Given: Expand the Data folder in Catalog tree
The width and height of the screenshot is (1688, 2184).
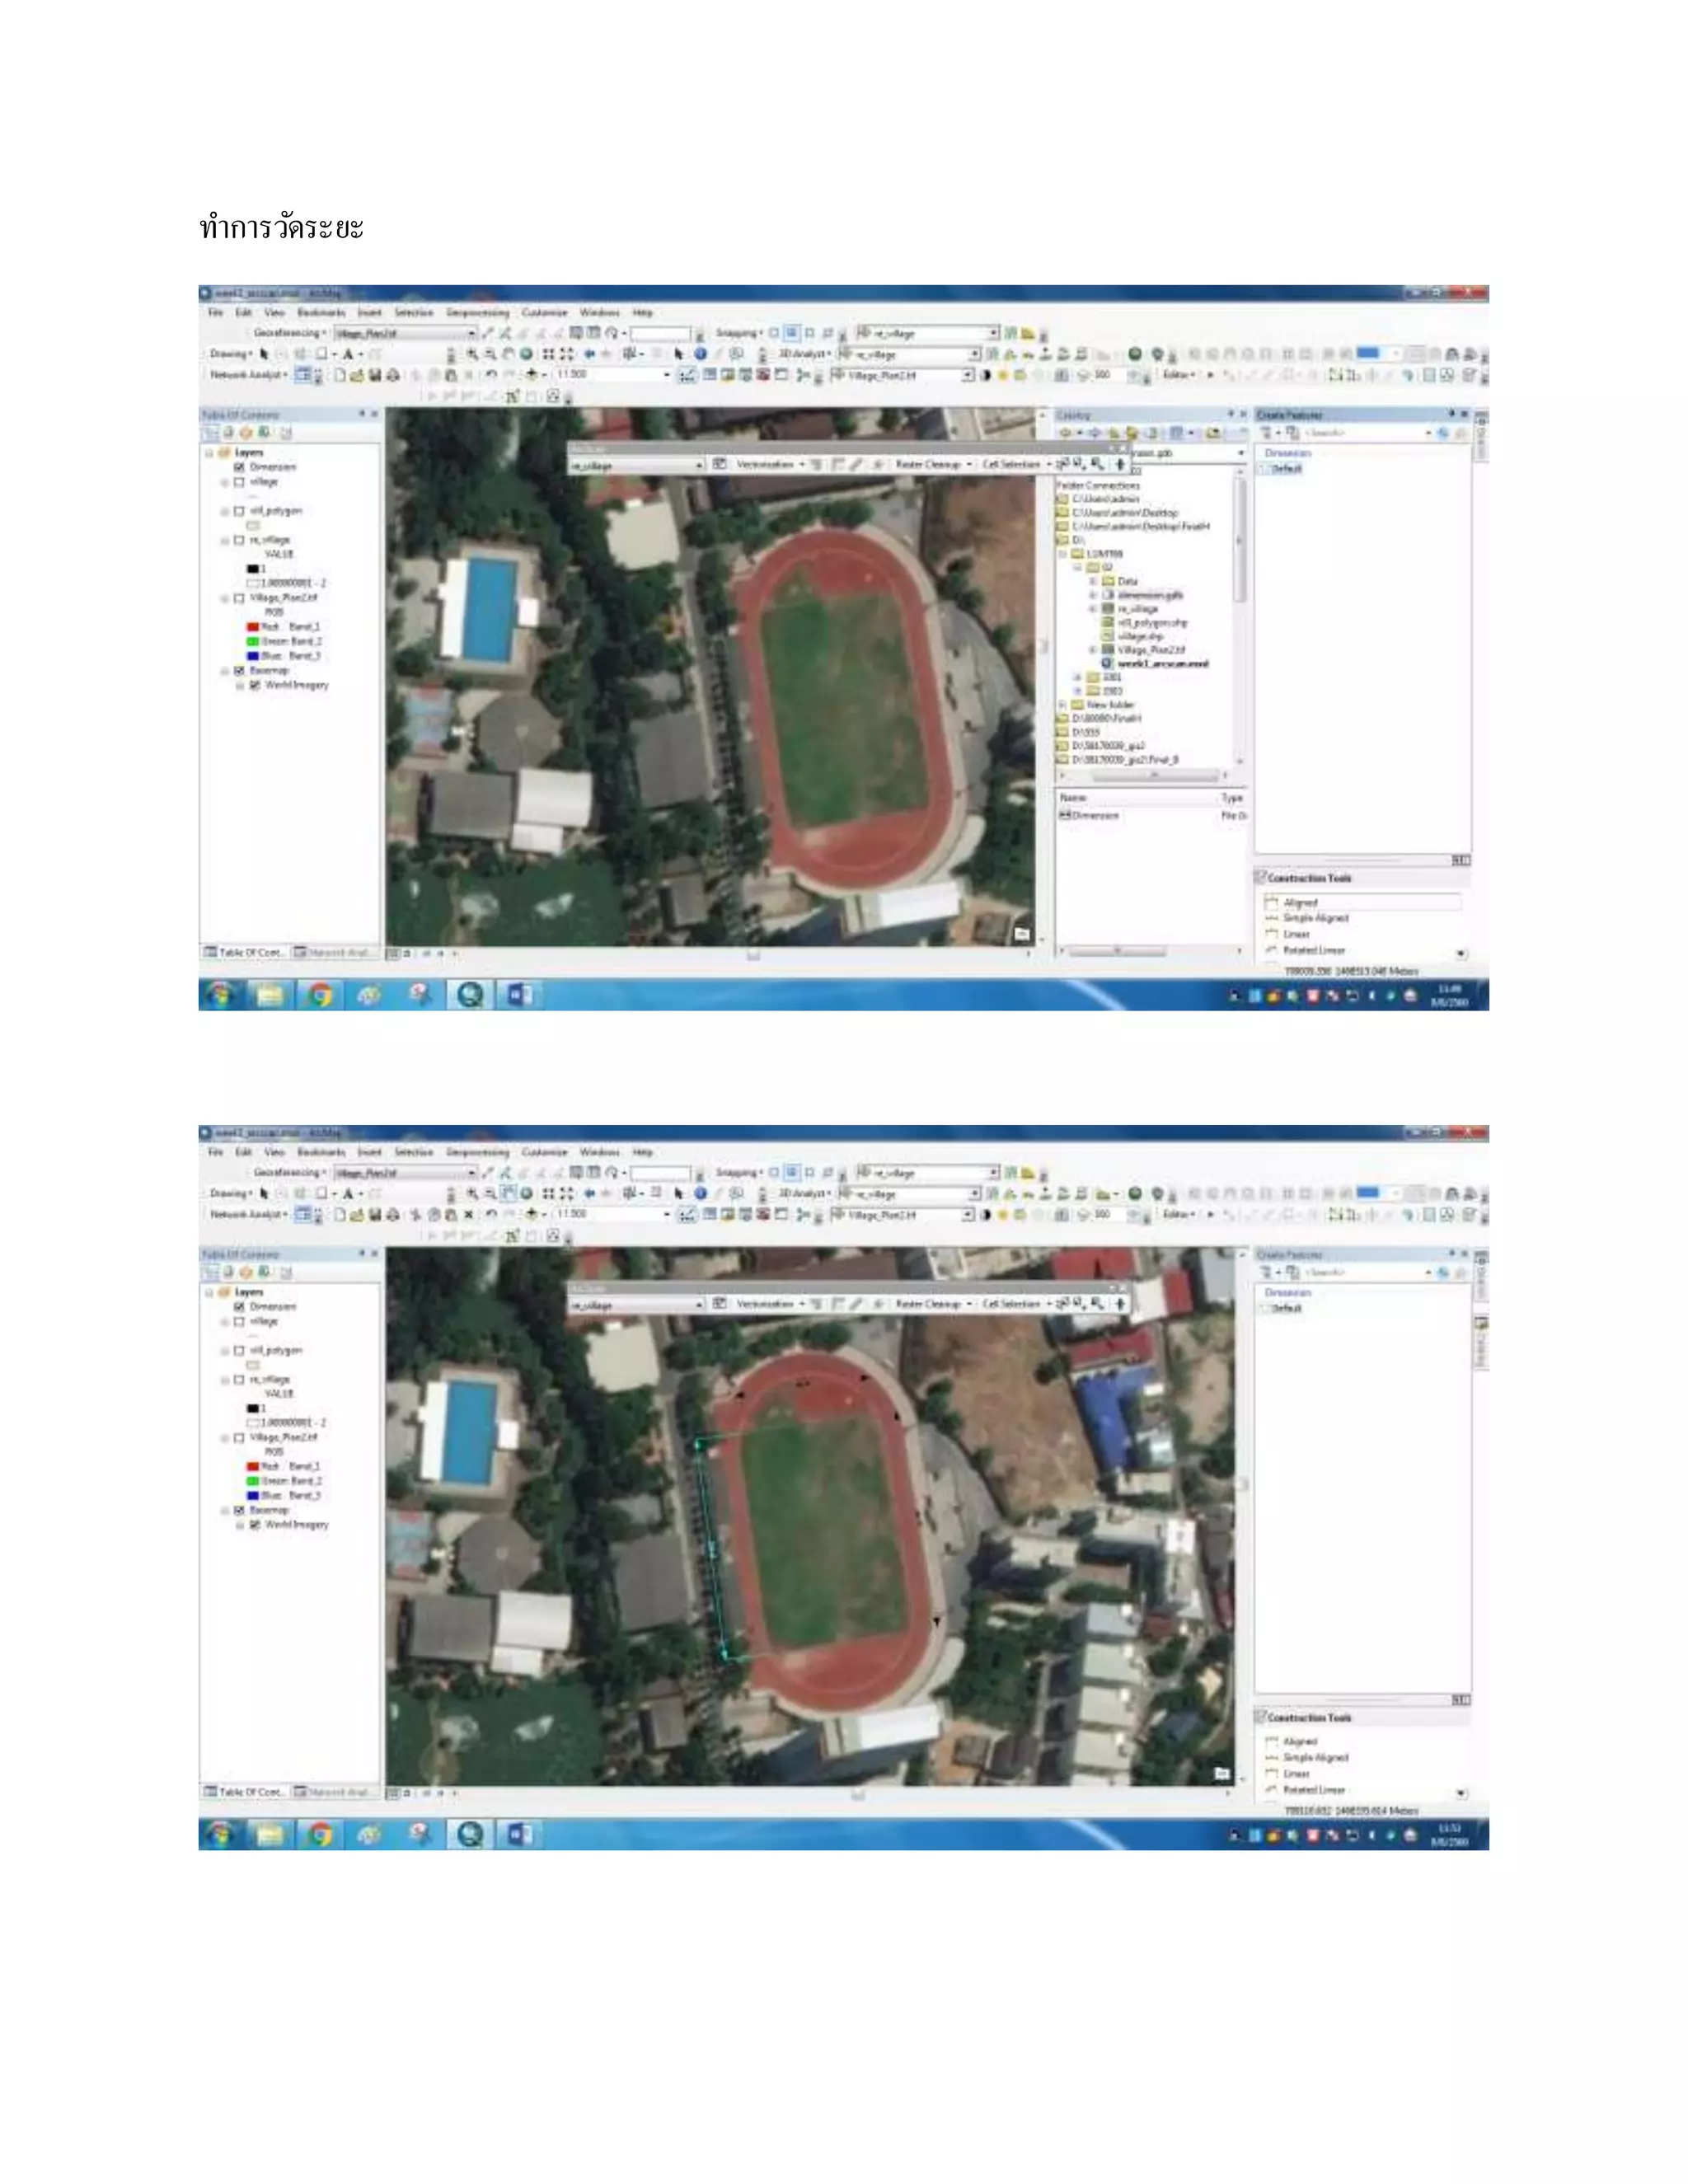Looking at the screenshot, I should click(1092, 581).
